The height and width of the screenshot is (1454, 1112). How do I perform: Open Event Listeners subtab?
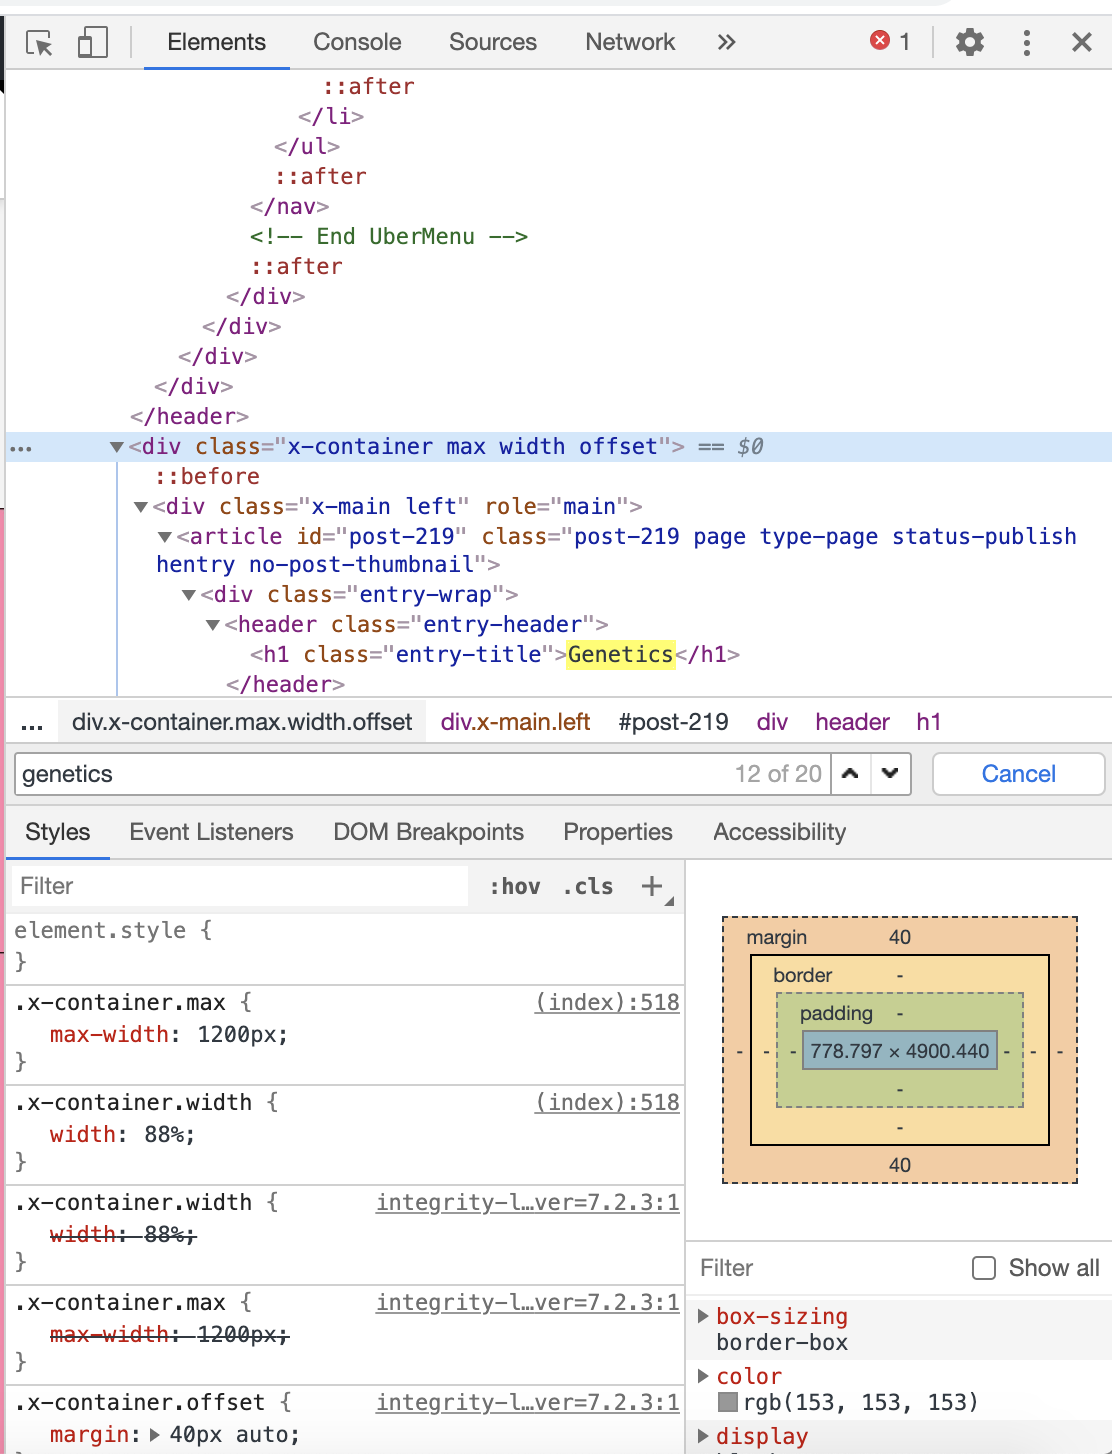211,832
